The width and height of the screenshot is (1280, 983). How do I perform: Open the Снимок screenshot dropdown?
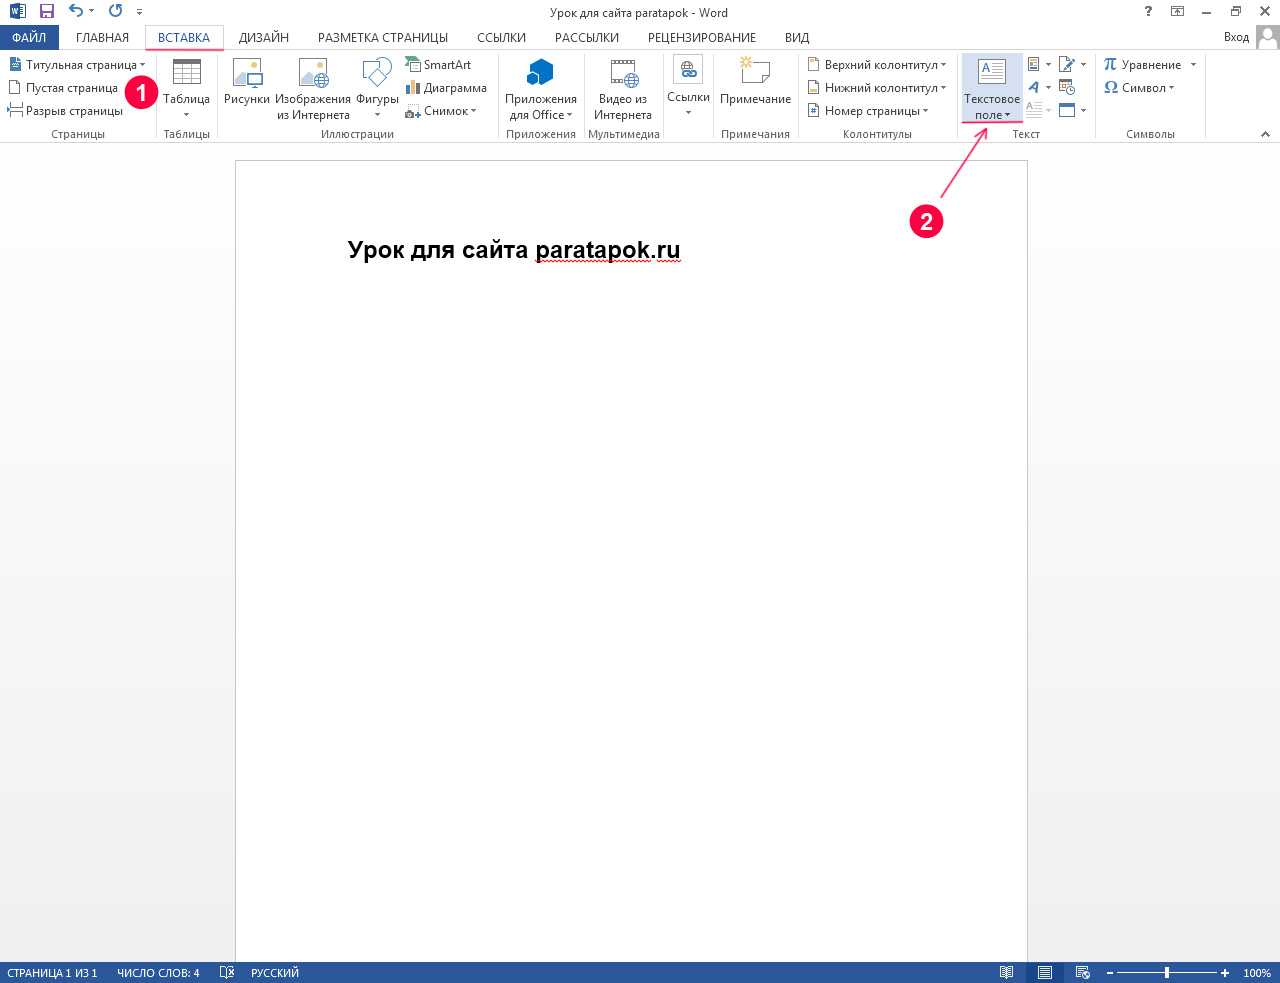[441, 111]
